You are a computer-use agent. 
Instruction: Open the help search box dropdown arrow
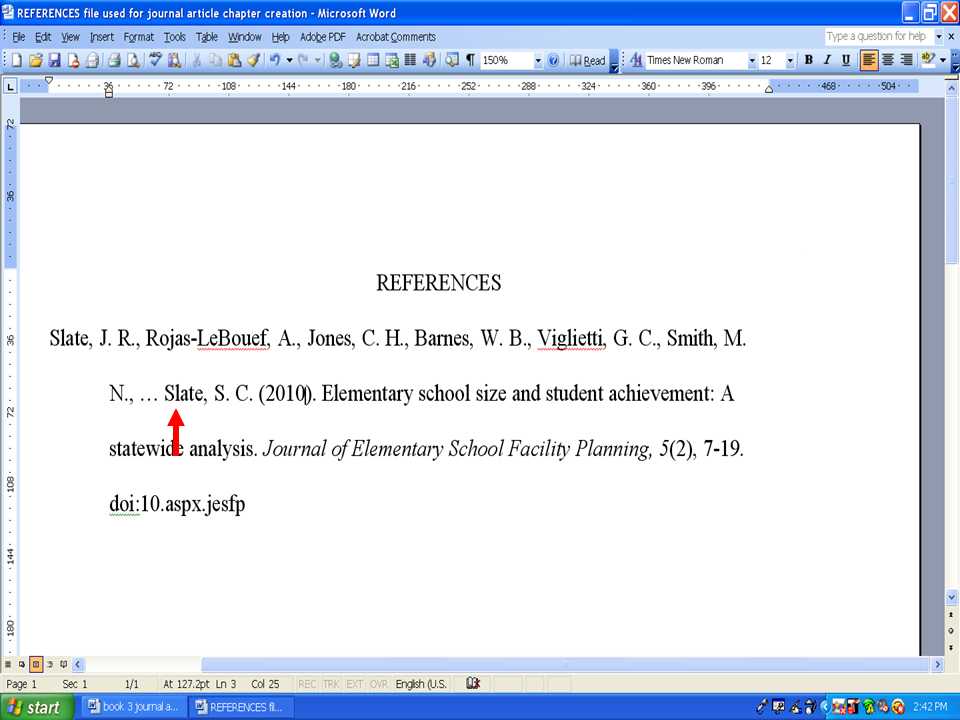click(x=939, y=37)
